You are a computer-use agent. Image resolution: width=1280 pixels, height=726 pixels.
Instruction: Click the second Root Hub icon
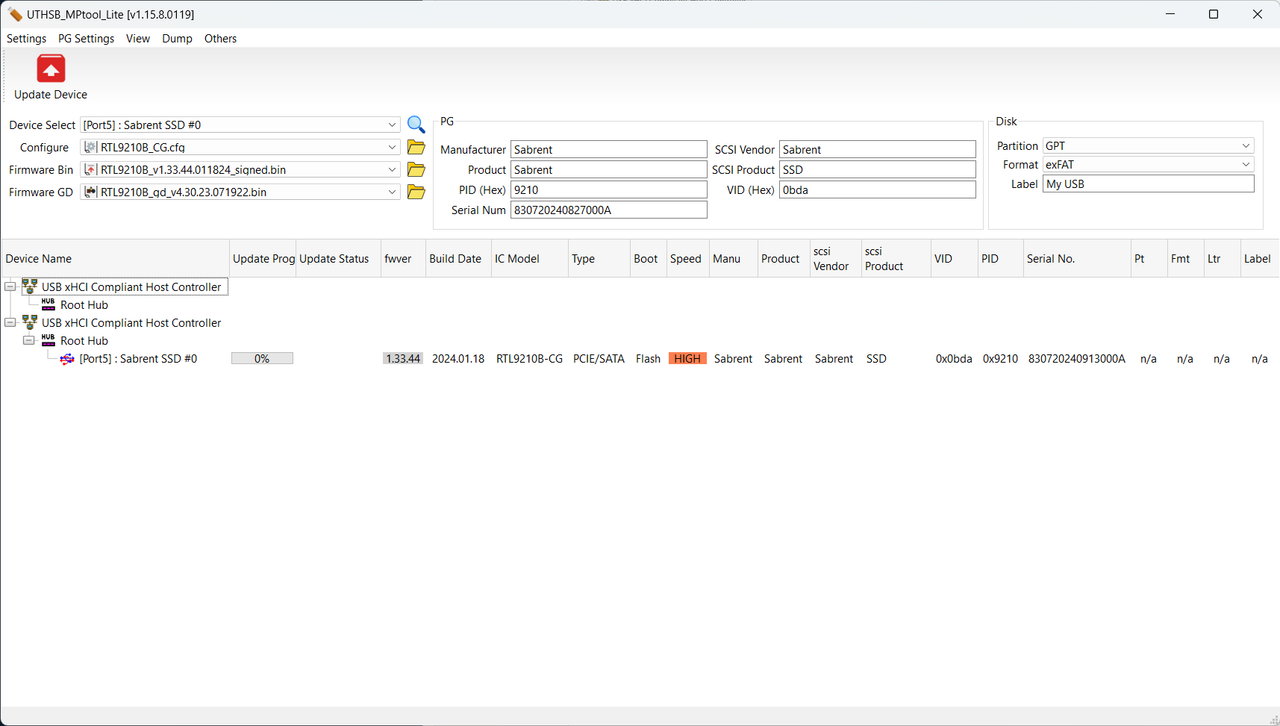tap(48, 341)
